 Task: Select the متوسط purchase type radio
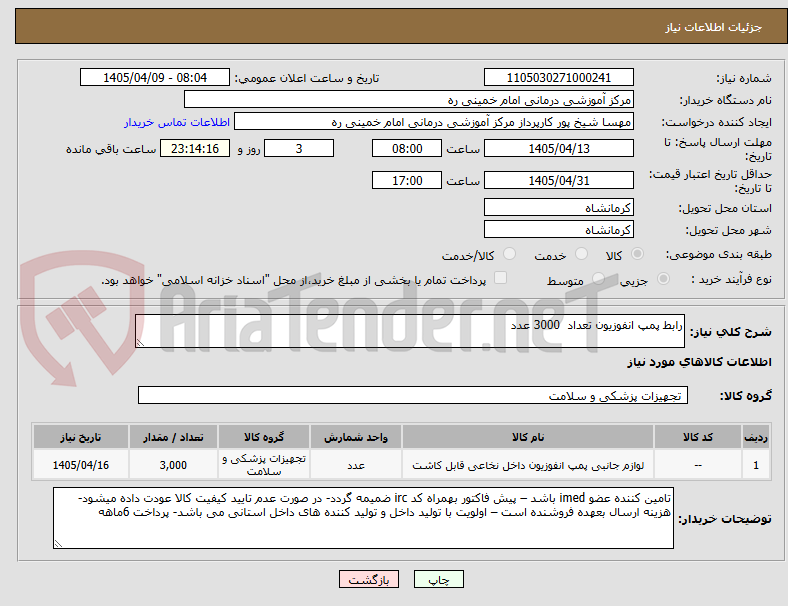tap(598, 278)
